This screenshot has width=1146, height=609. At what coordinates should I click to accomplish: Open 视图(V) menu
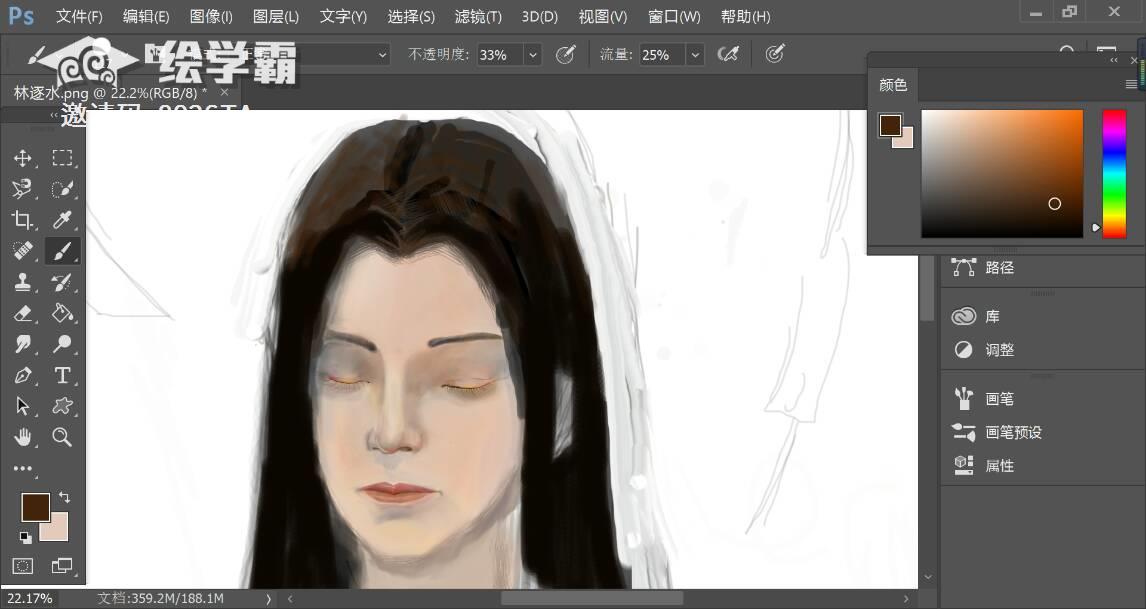603,16
